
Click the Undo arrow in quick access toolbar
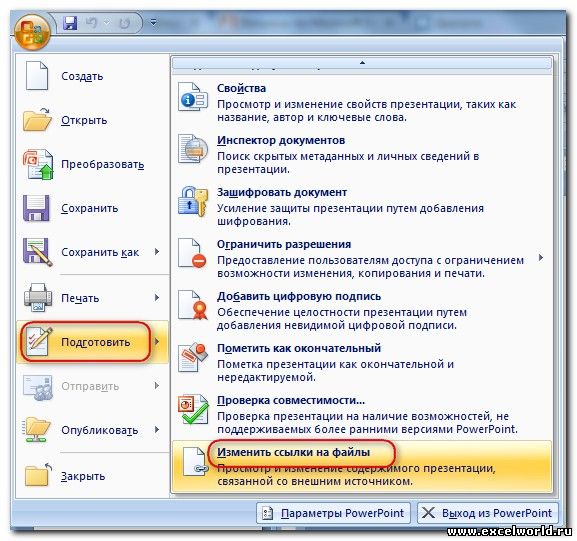click(x=91, y=23)
